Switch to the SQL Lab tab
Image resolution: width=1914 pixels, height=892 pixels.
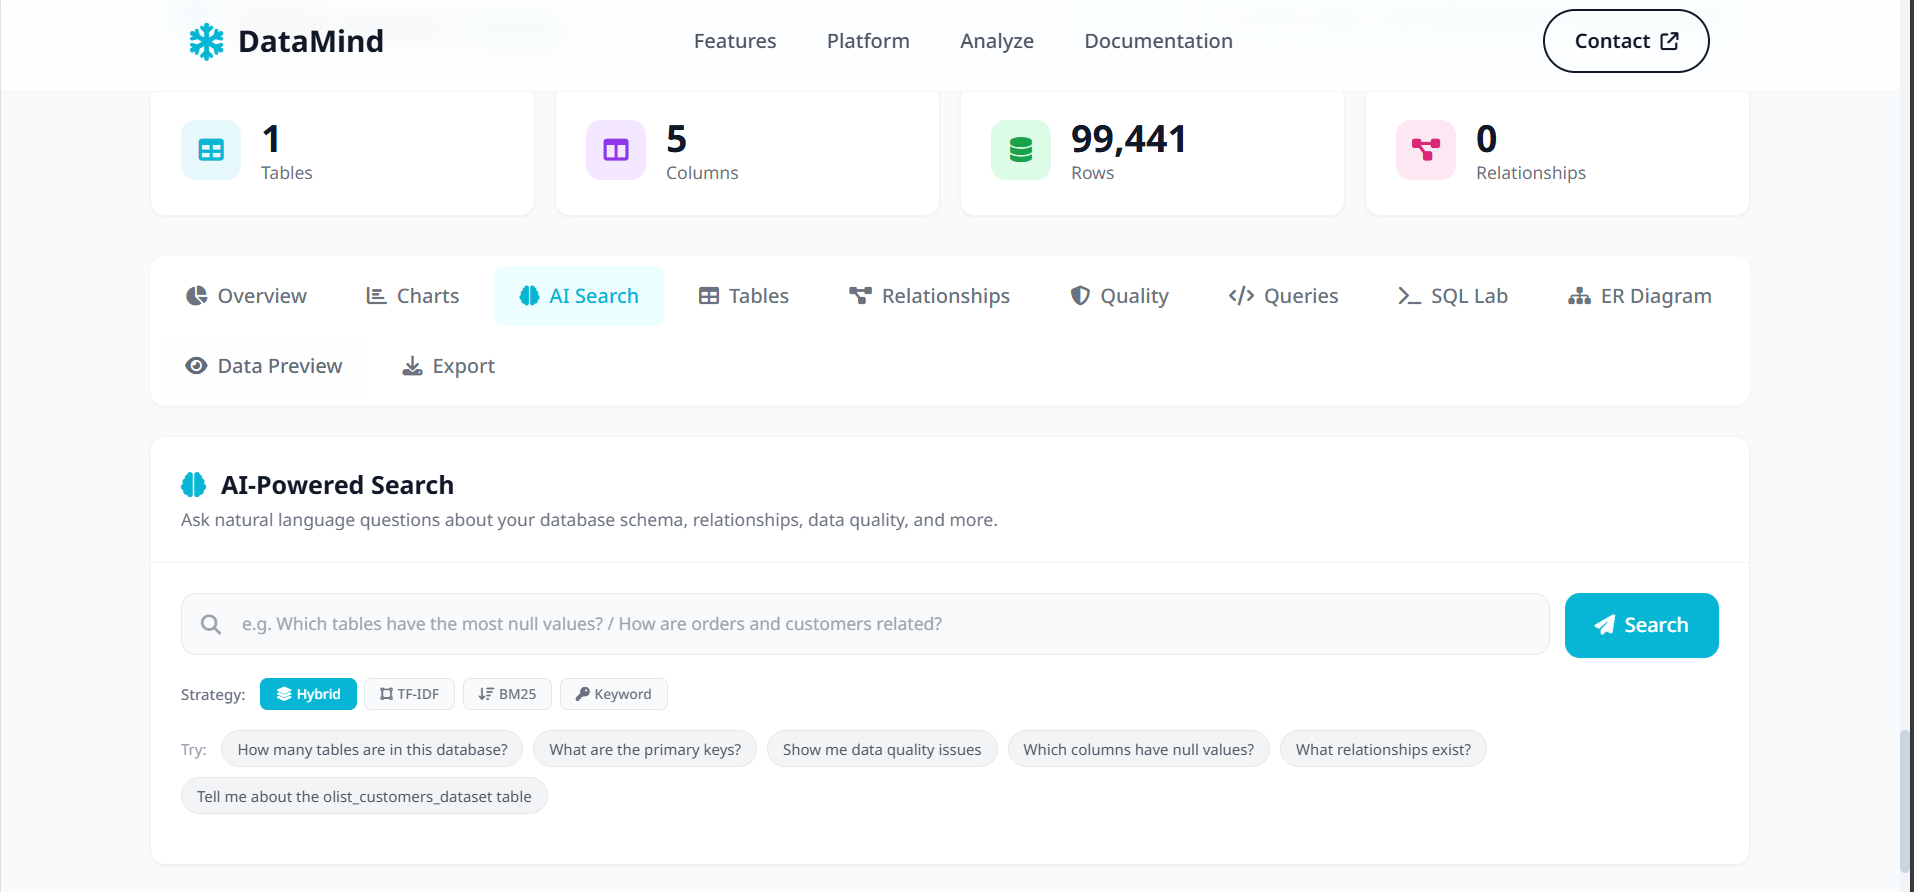[1452, 296]
